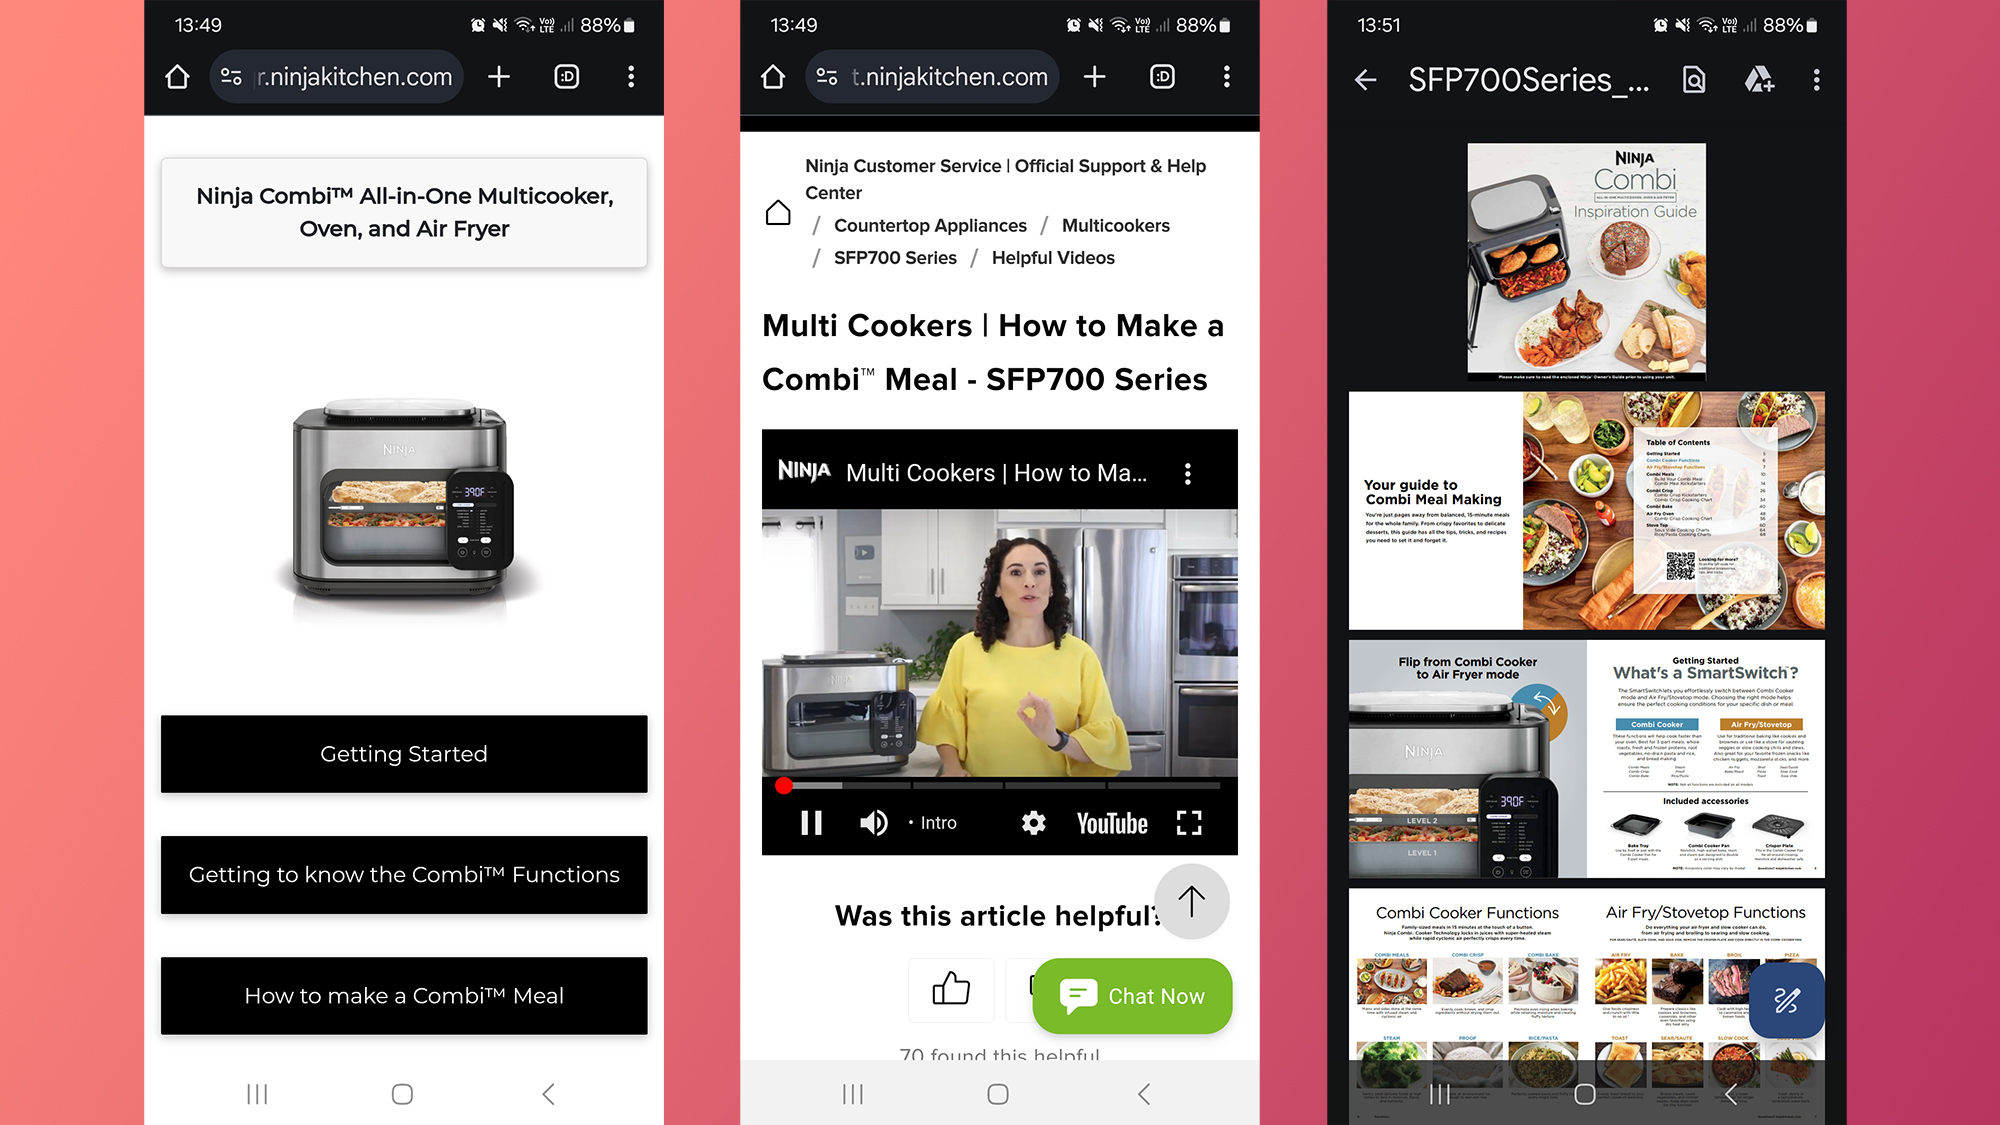Image resolution: width=2000 pixels, height=1125 pixels.
Task: Tap the pause playback control
Action: (812, 821)
